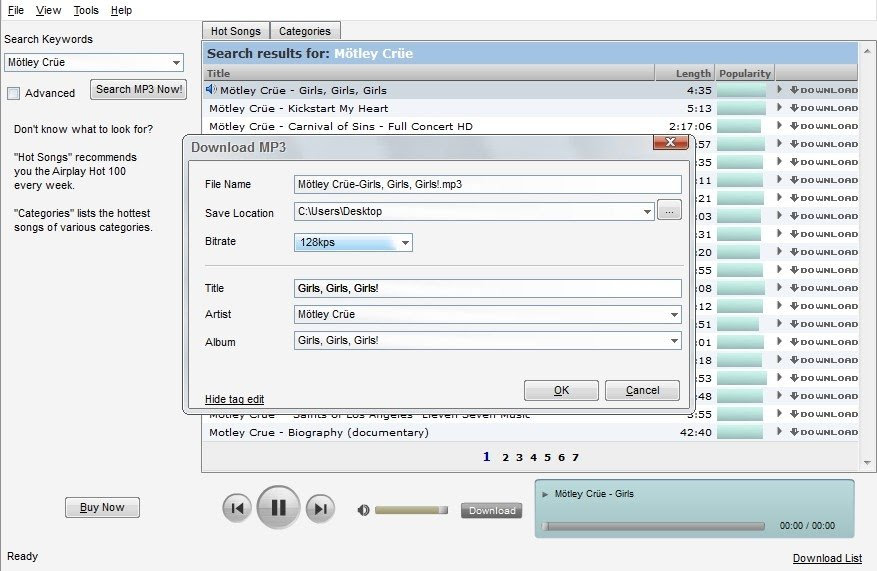Viewport: 877px width, 571px height.
Task: Go to results page 6
Action: (561, 457)
